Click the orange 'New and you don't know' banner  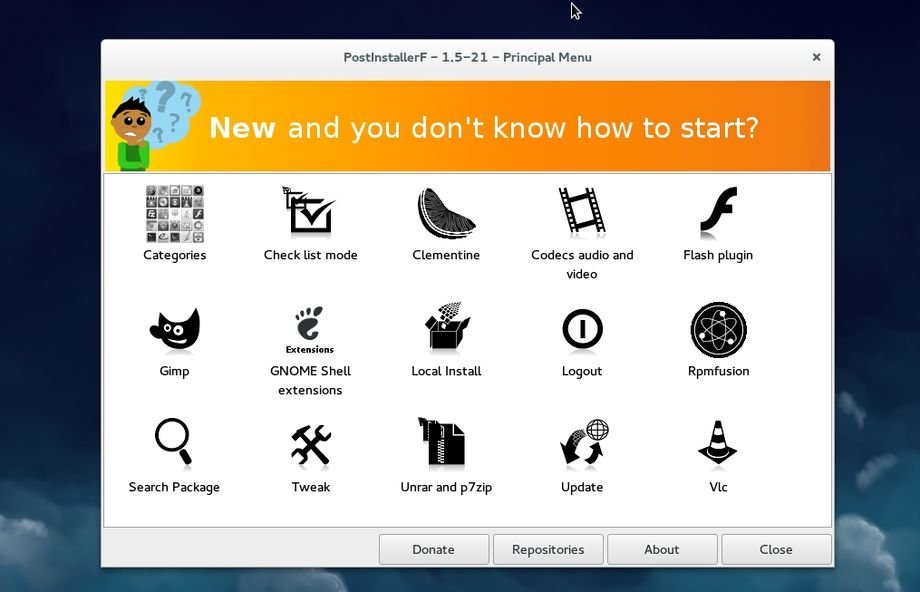(x=468, y=126)
